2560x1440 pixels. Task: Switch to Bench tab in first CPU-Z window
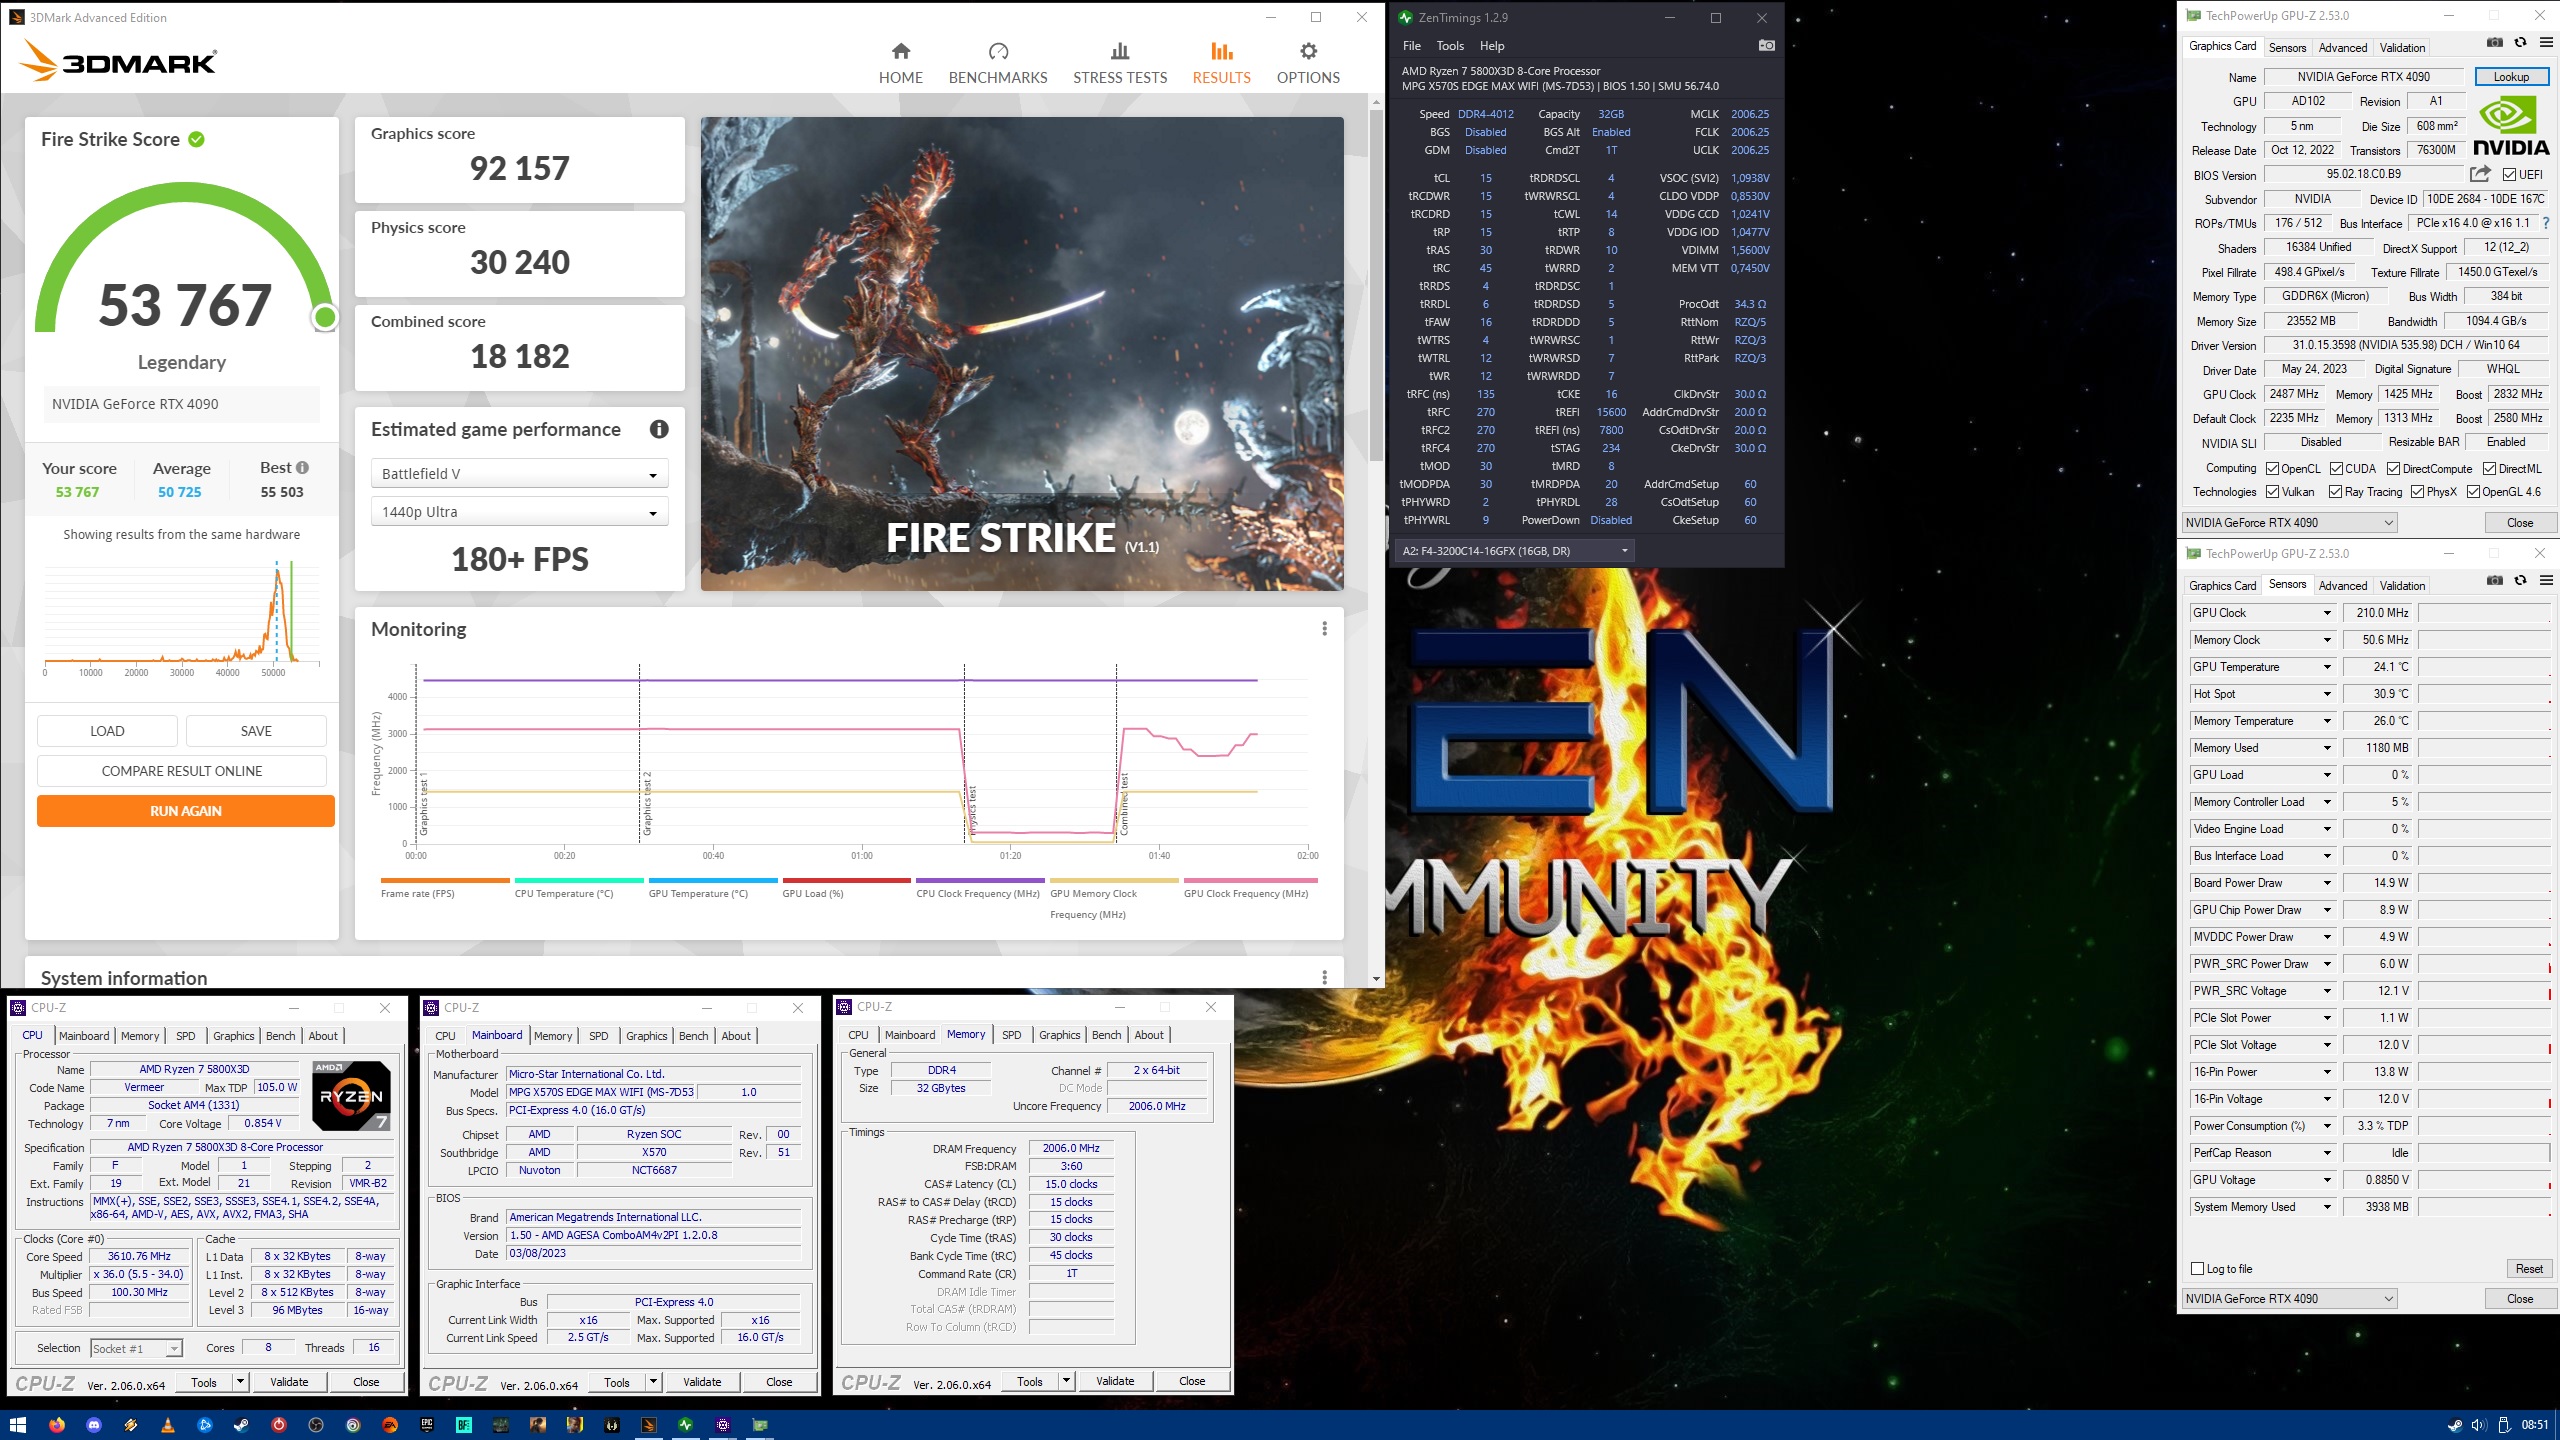(x=280, y=1036)
